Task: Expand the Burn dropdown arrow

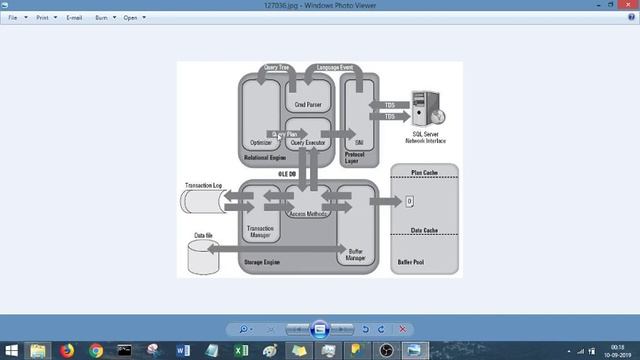Action: point(114,18)
